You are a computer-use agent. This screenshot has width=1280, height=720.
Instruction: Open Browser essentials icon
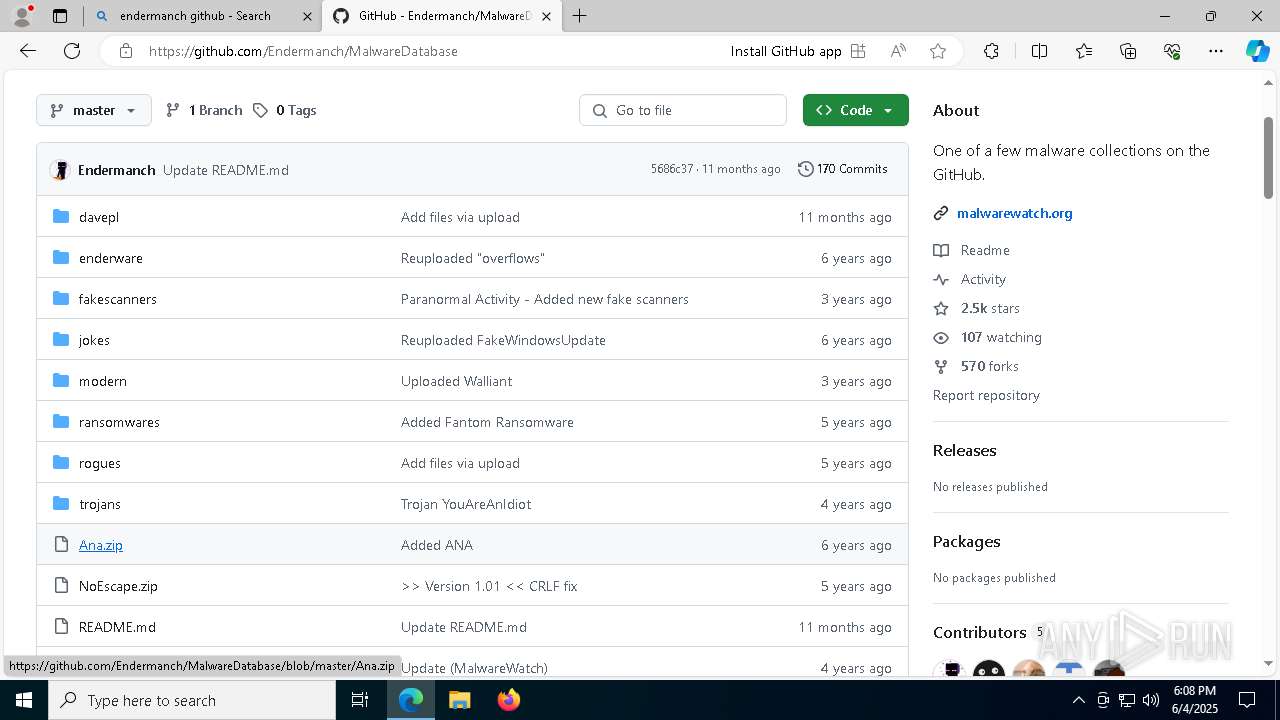click(x=1172, y=51)
